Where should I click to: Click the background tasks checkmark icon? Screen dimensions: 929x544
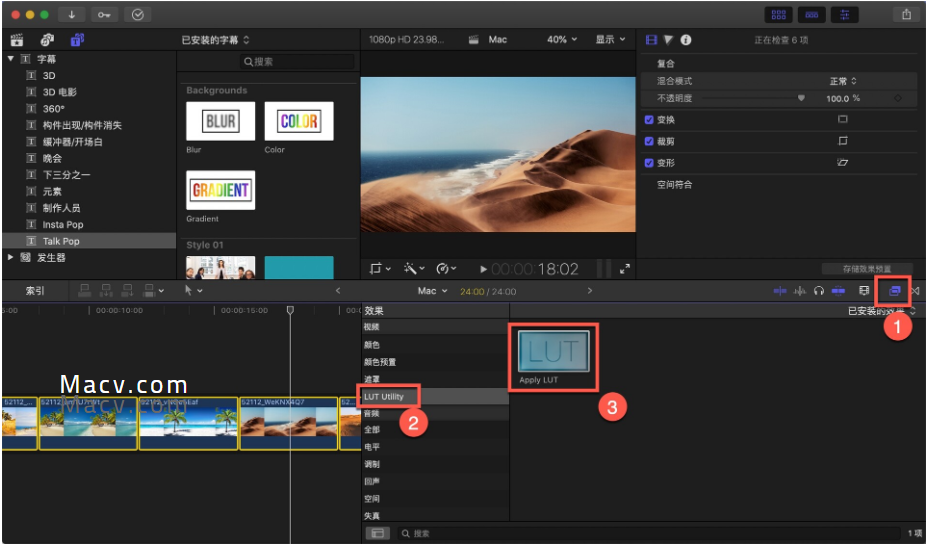[137, 14]
